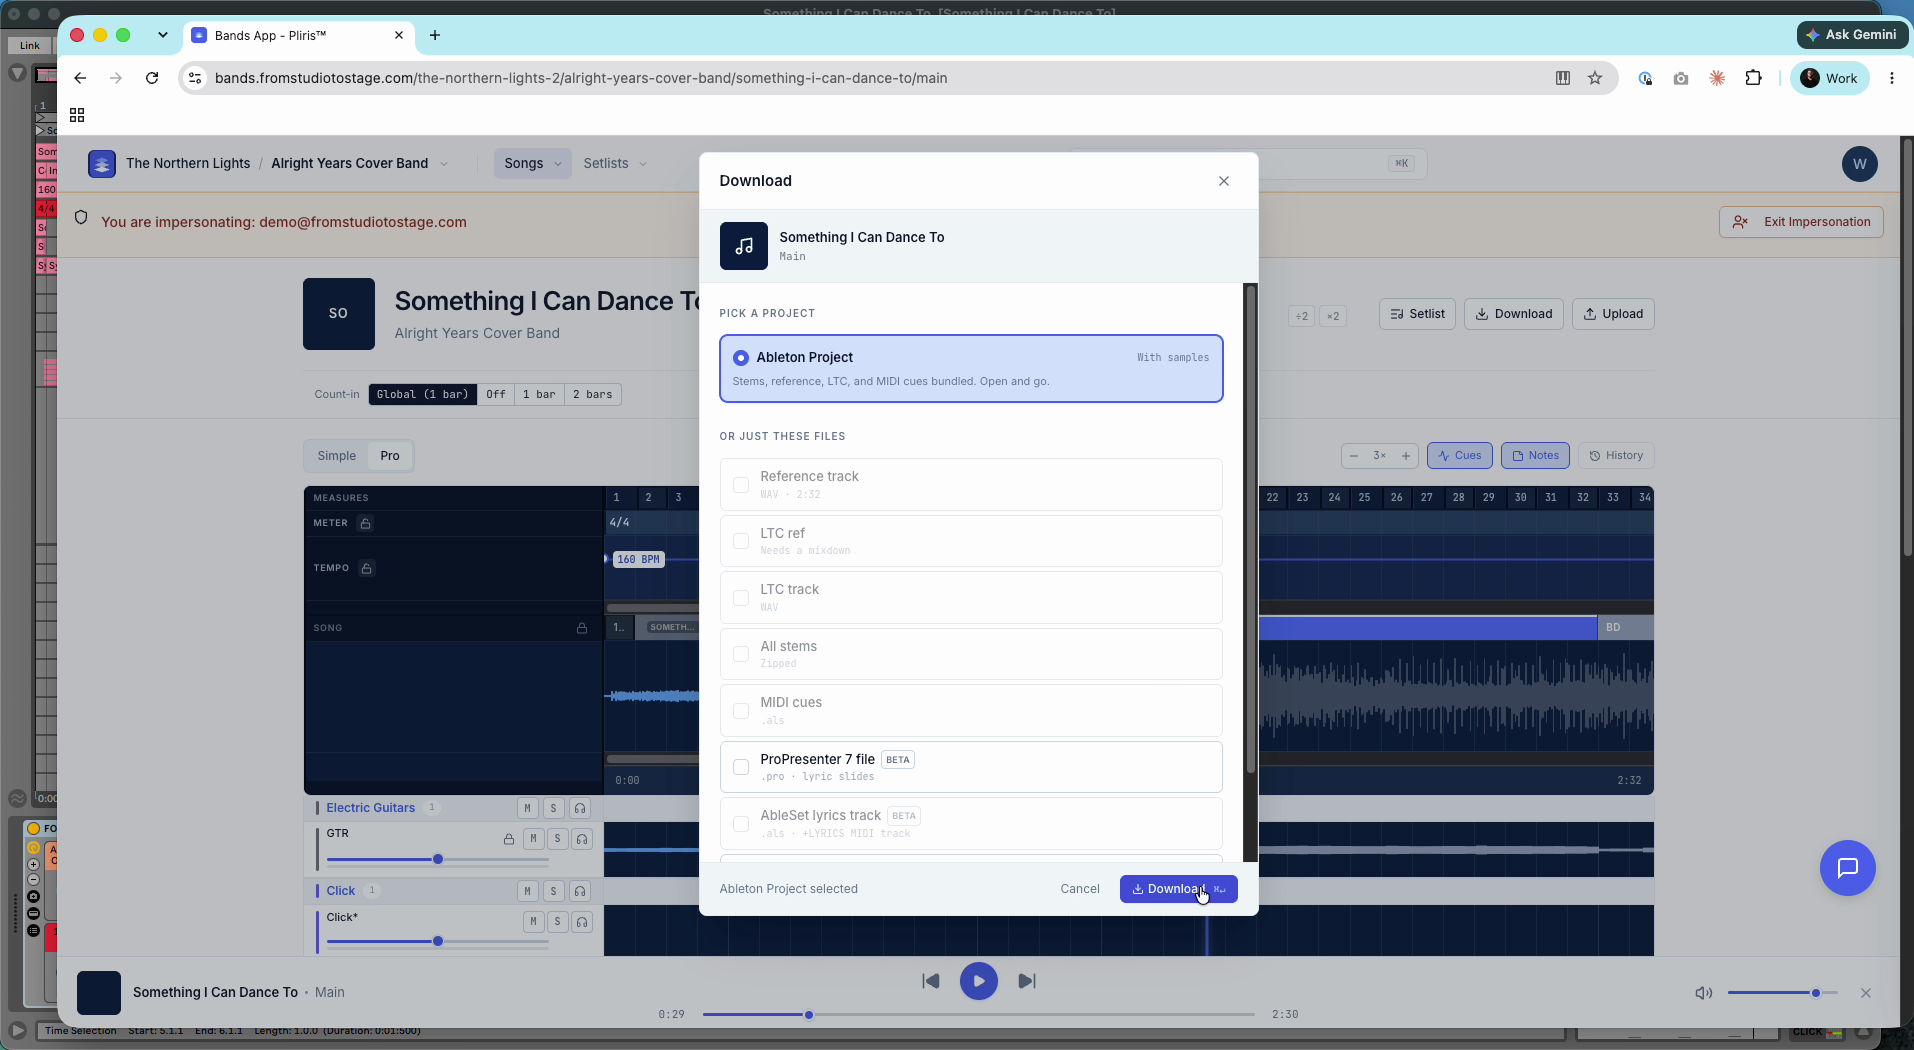Zoom out the timeline with minus

1354,456
